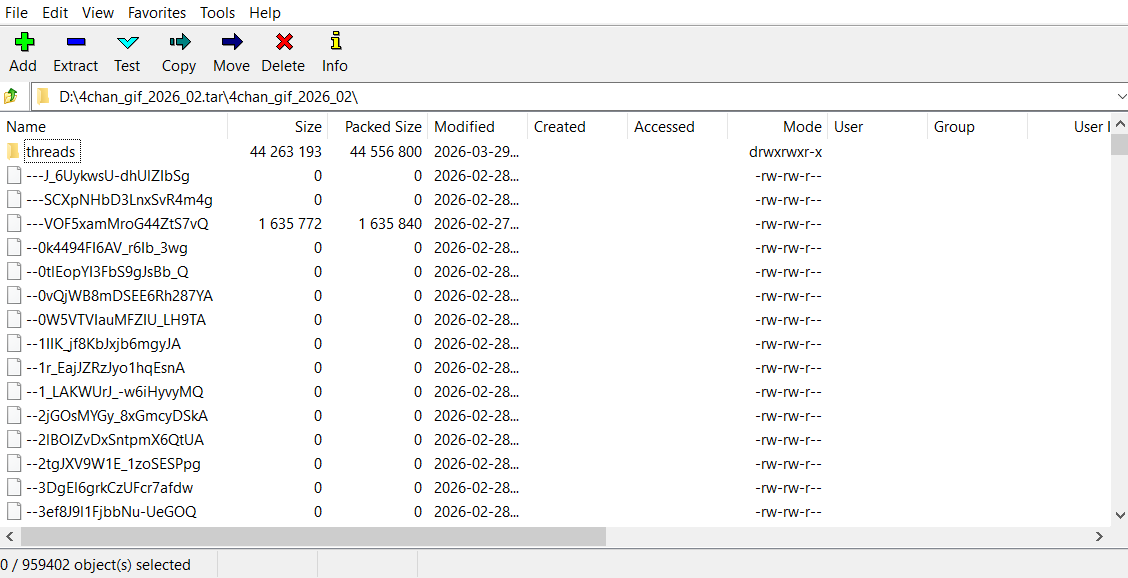
Task: Click the Move toolbar icon
Action: tap(232, 42)
